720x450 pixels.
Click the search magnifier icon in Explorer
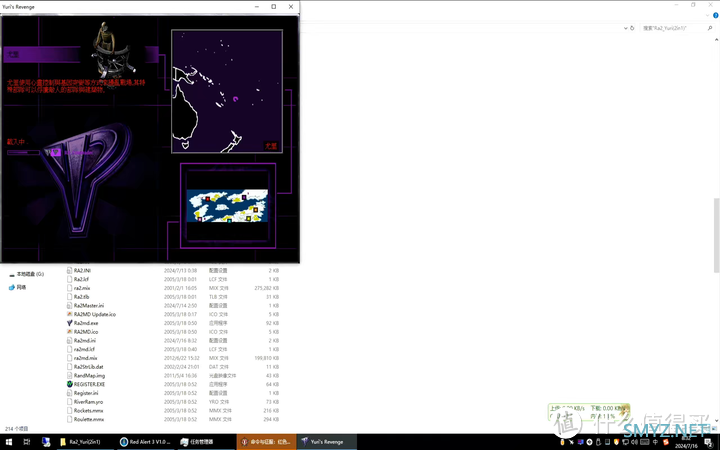[710, 28]
